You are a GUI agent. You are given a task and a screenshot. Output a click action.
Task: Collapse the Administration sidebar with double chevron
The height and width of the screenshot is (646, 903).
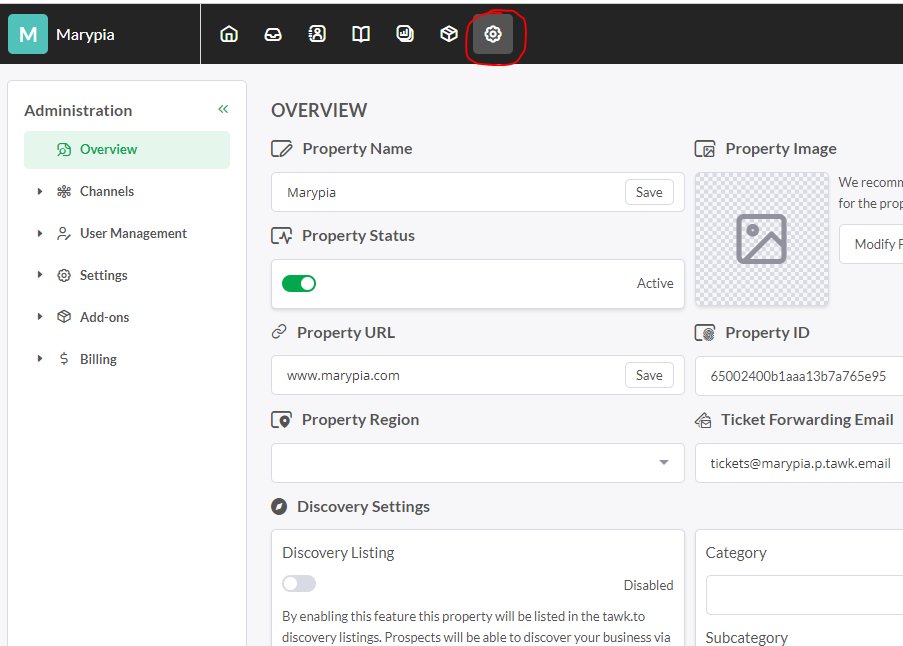[223, 109]
